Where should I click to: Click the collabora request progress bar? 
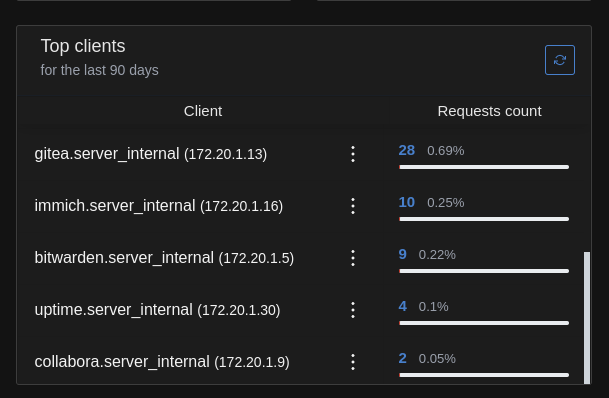(484, 375)
